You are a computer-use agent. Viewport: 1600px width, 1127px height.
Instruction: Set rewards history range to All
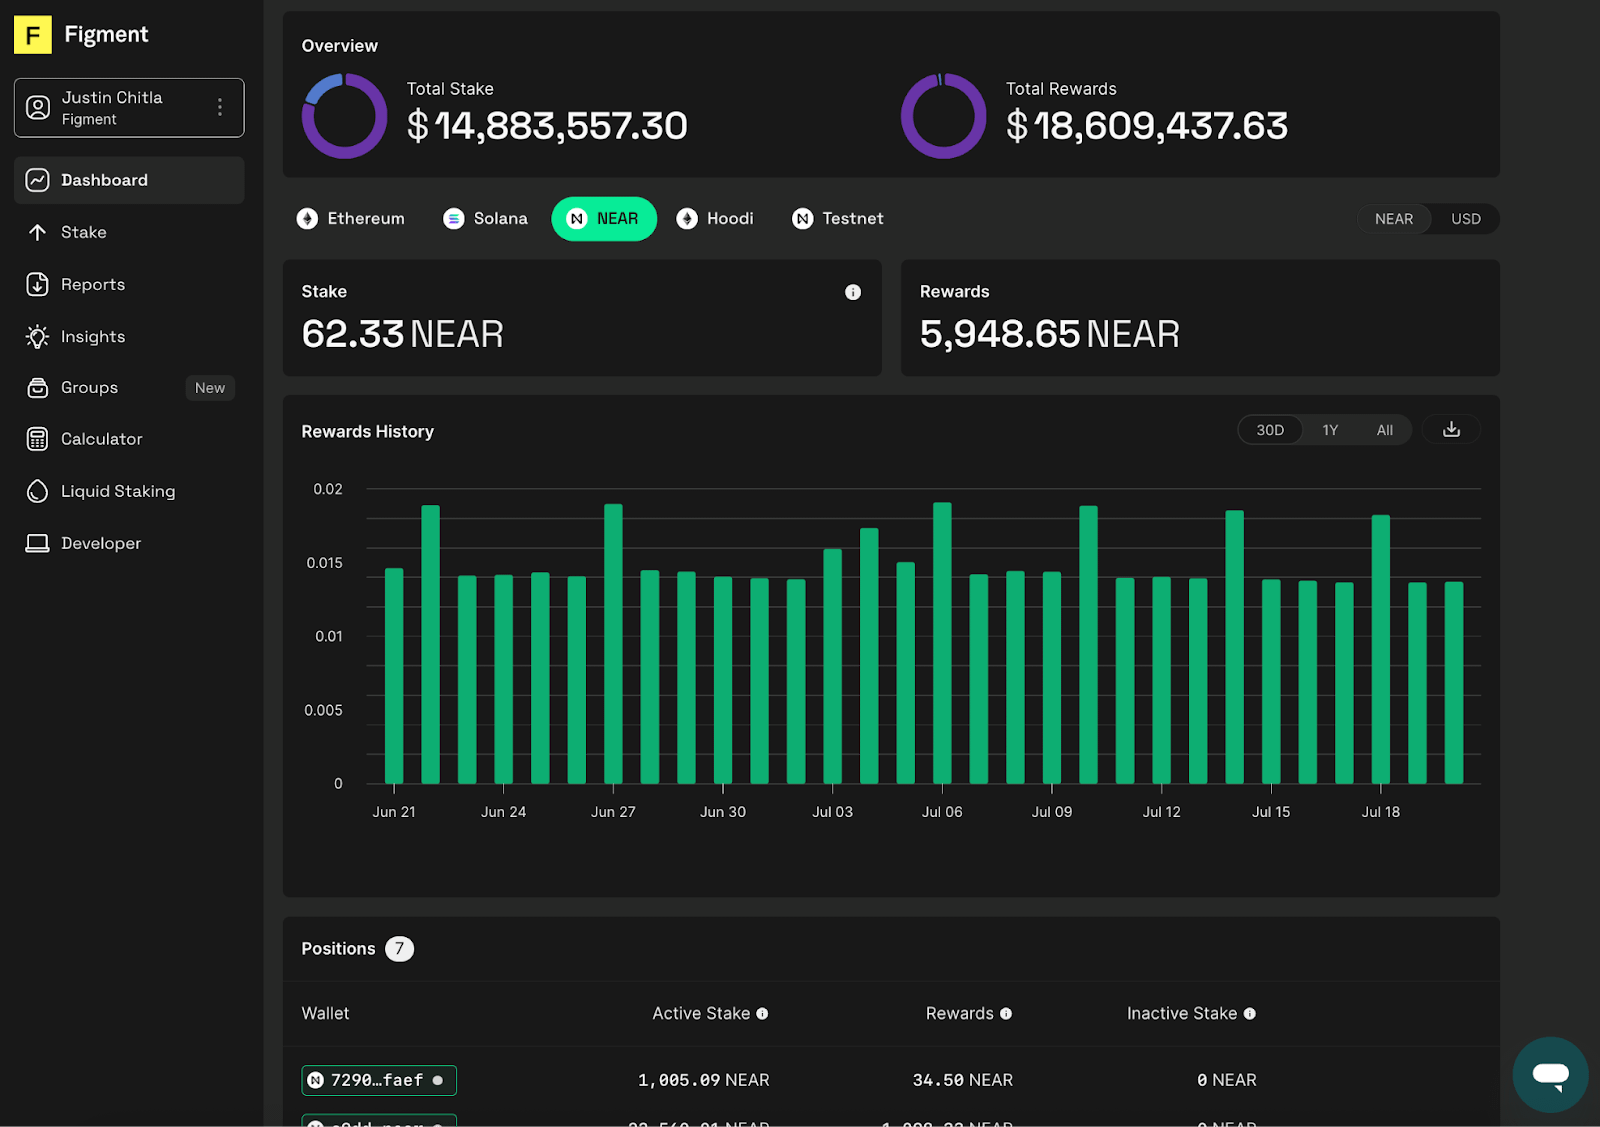(x=1385, y=430)
